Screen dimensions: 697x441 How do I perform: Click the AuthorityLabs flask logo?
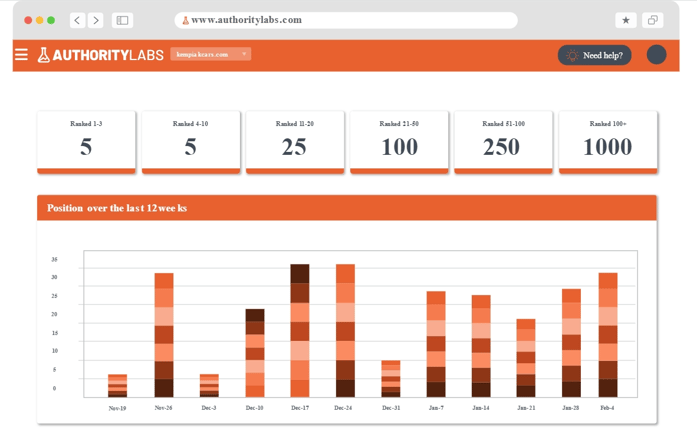coord(43,55)
